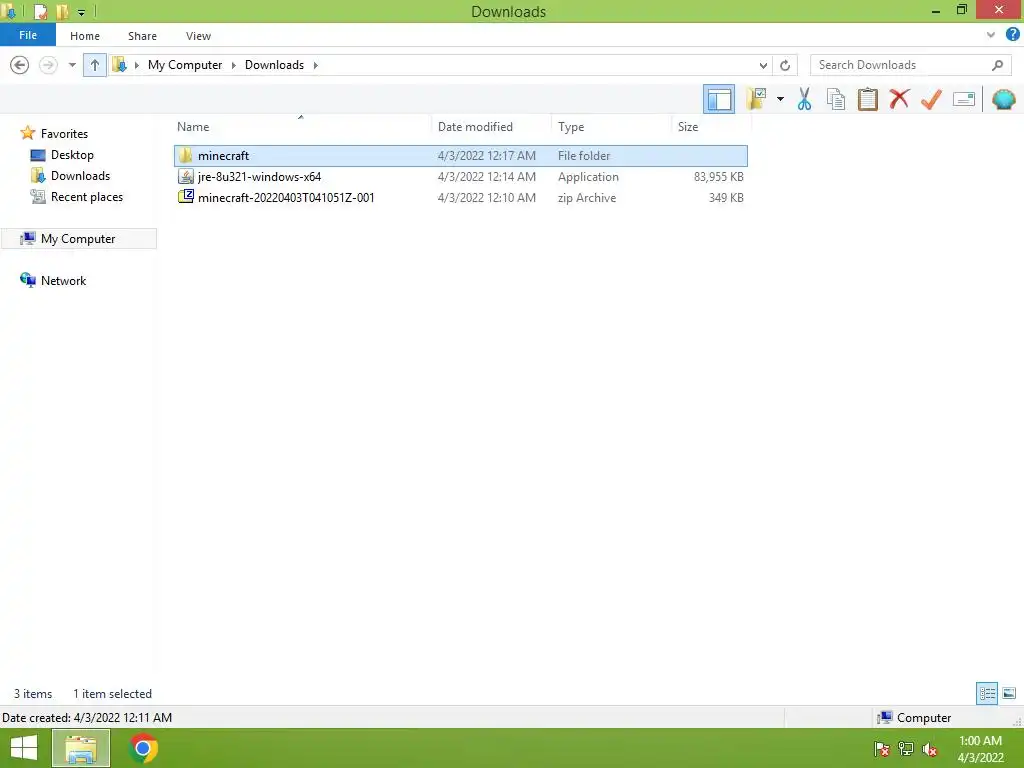1024x768 pixels.
Task: Click Downloads in the address bar
Action: pos(274,65)
